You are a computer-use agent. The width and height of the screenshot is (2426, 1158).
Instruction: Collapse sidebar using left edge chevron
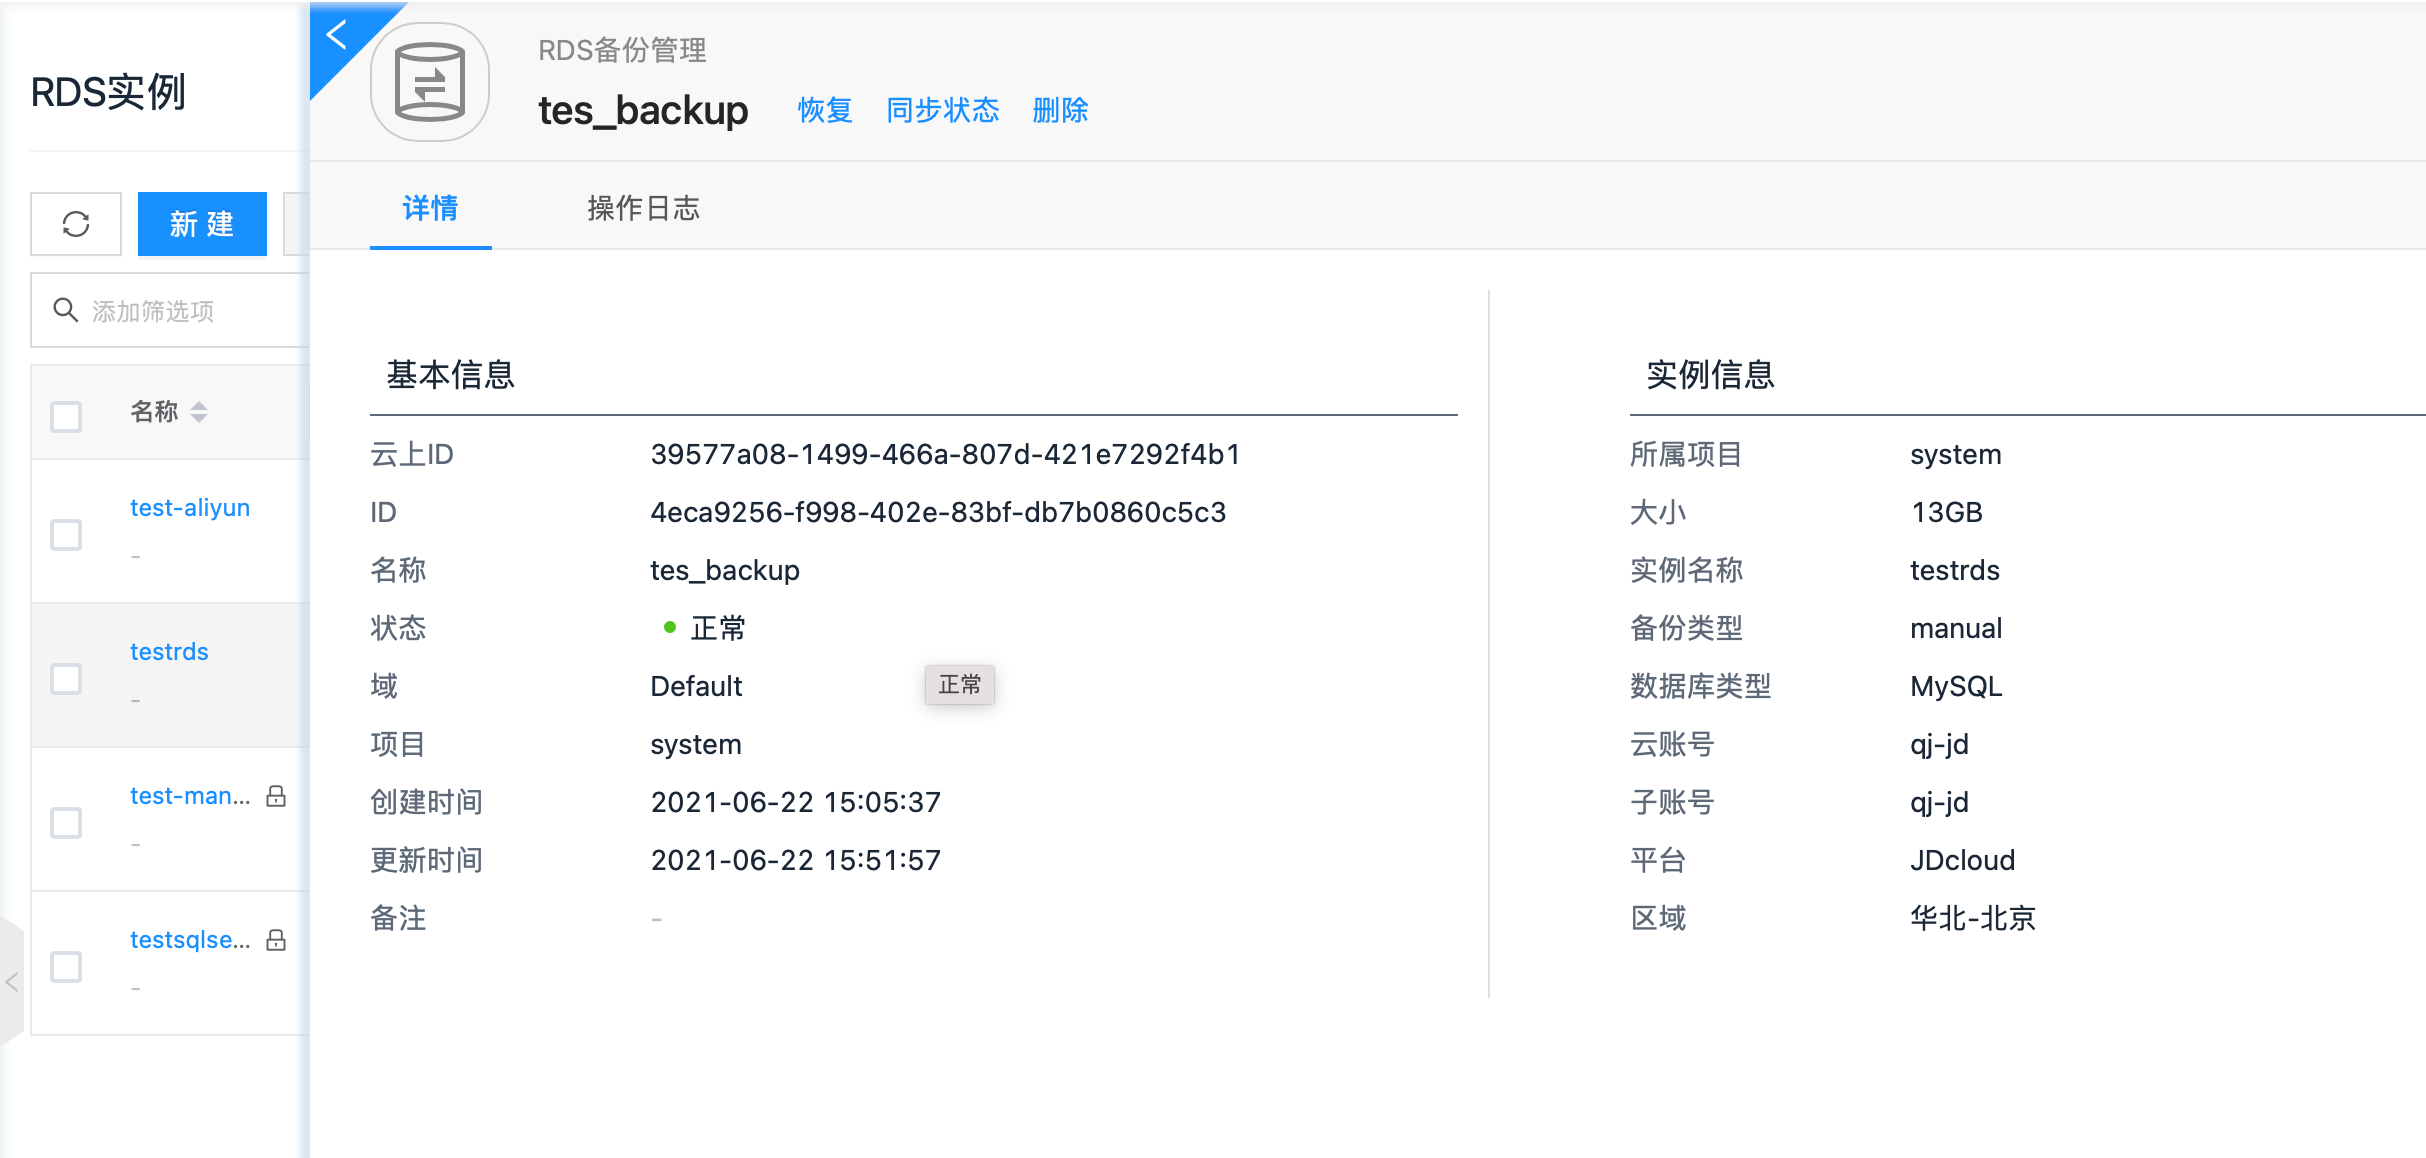click(x=12, y=982)
